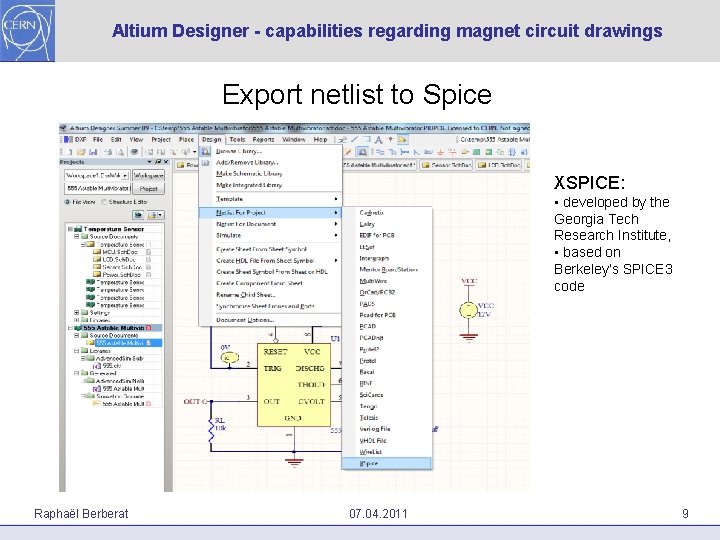This screenshot has width=720, height=540.
Task: Click the place text string 'A' icon
Action: click(x=378, y=140)
